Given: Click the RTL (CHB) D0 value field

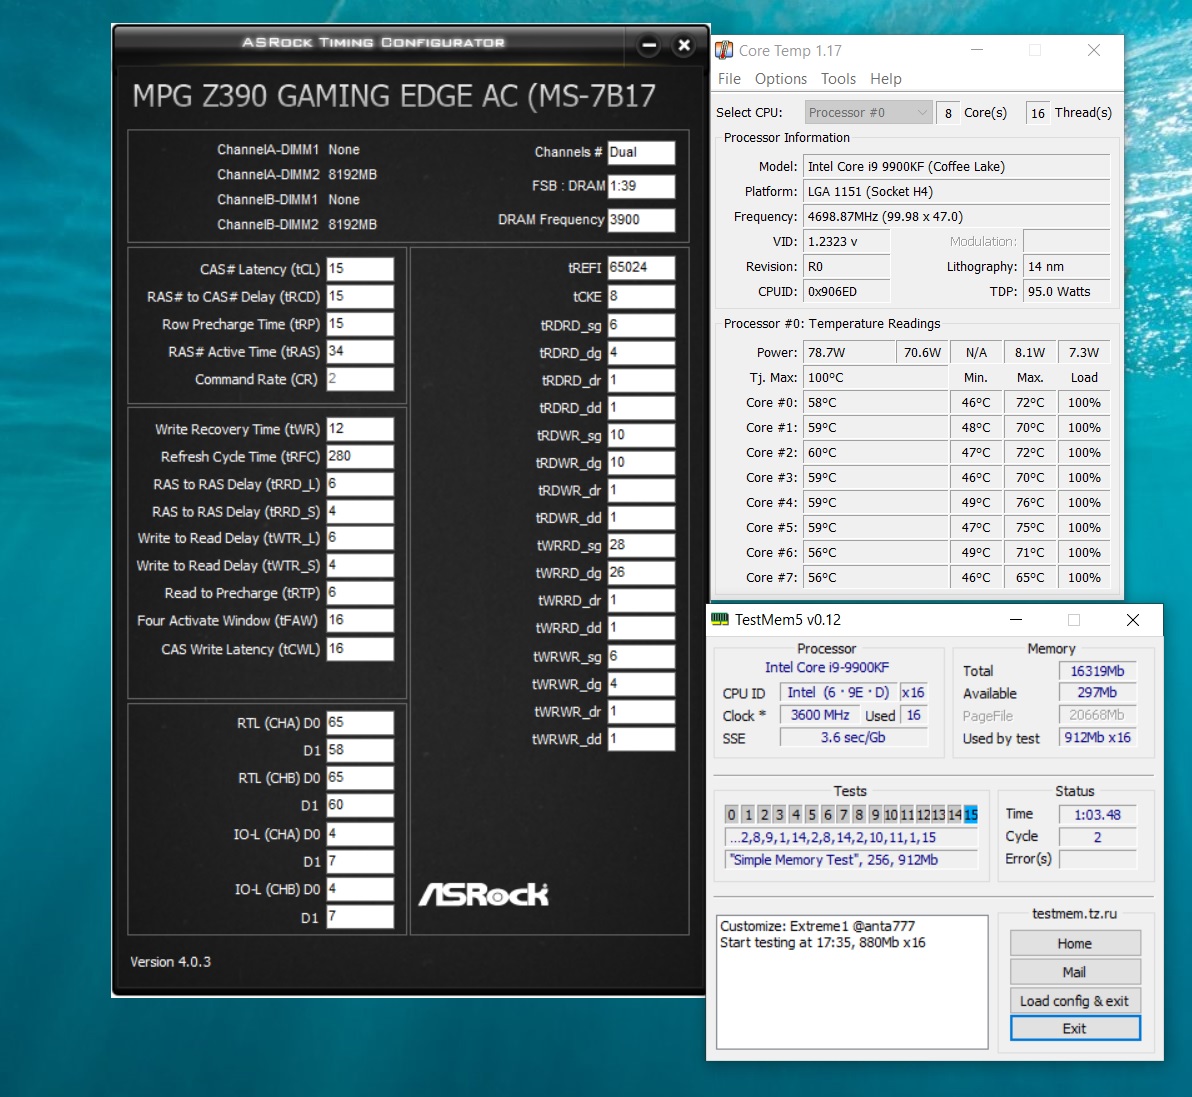Looking at the screenshot, I should coord(360,778).
